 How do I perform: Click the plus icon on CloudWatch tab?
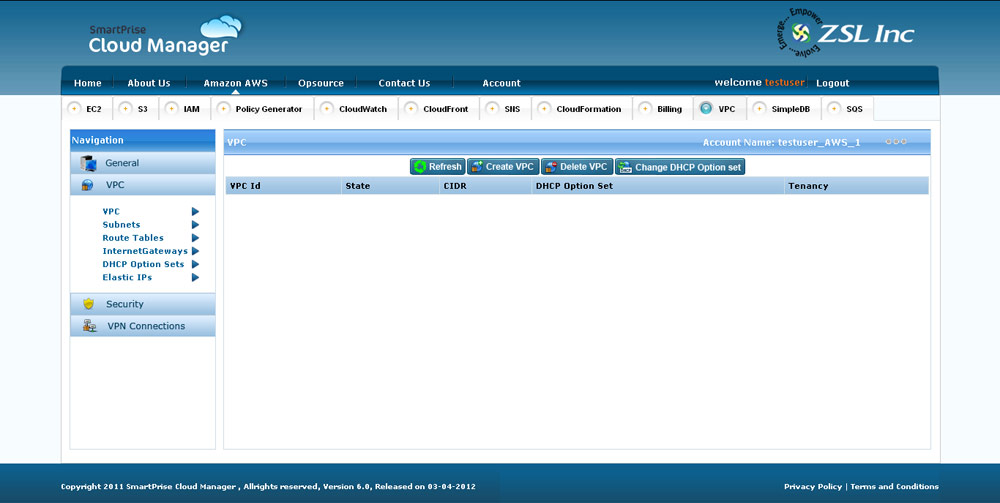327,108
